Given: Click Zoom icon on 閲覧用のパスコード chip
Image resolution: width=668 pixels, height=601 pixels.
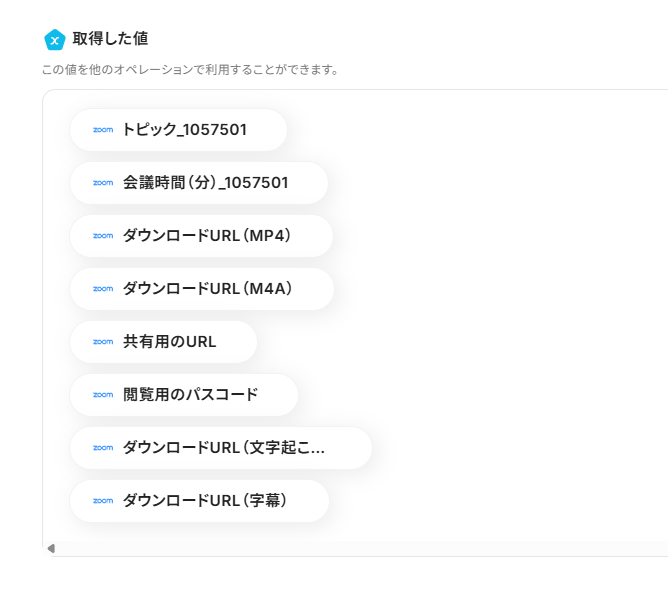Looking at the screenshot, I should pos(103,395).
